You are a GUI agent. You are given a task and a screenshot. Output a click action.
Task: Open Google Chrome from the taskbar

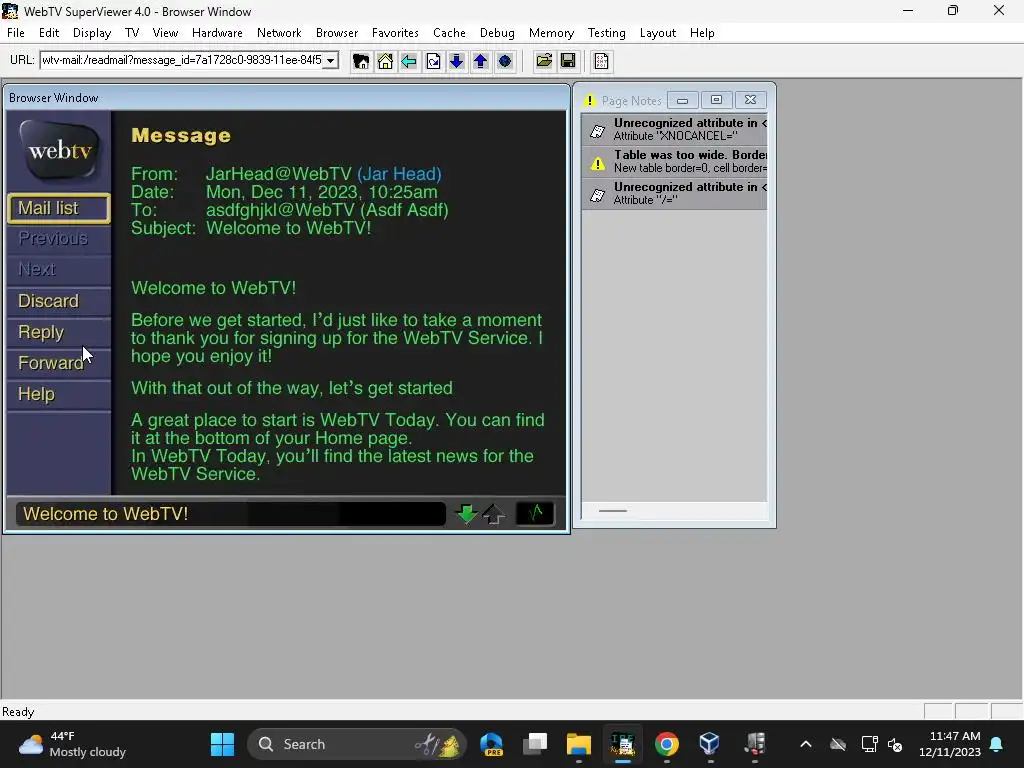667,744
